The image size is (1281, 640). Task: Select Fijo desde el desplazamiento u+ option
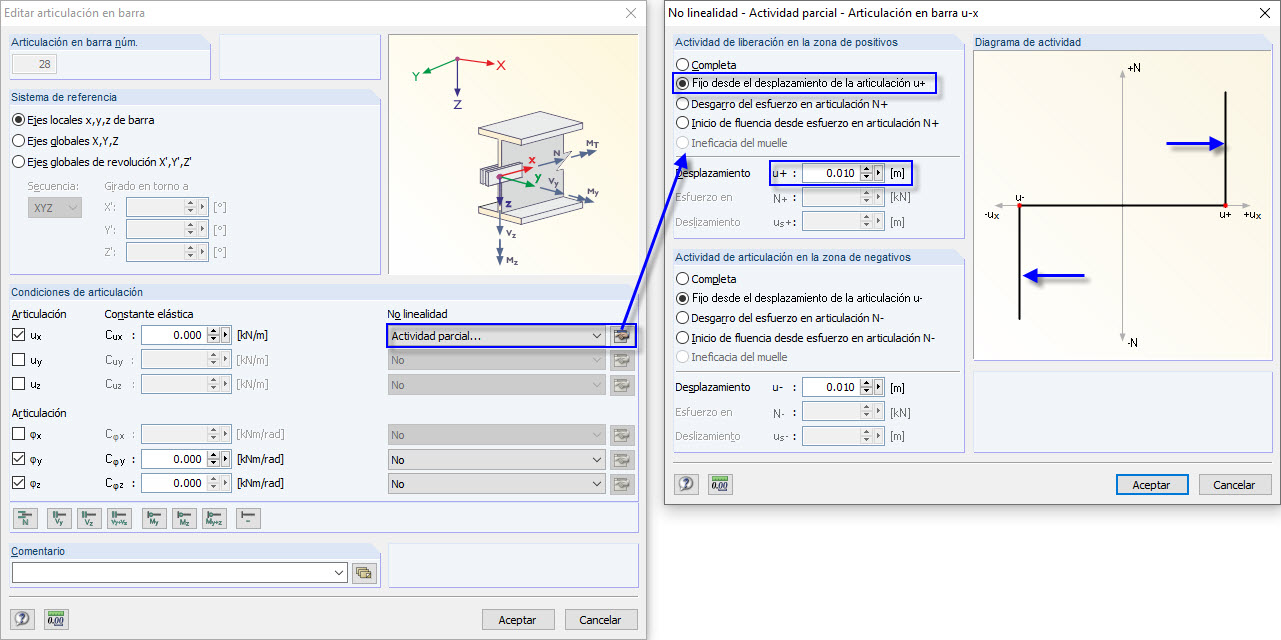(801, 84)
